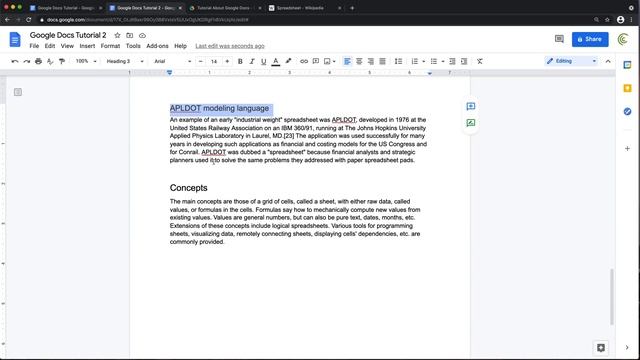Click the Undo icon in the toolbar

coord(15,61)
